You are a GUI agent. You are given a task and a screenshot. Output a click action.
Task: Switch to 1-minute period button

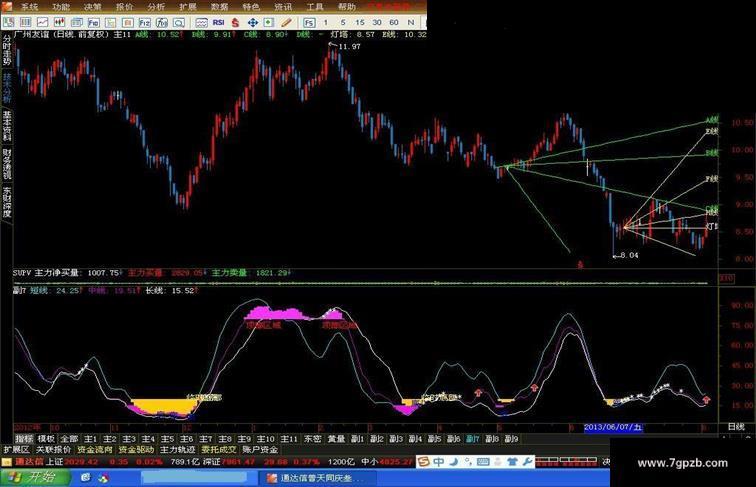[325, 22]
